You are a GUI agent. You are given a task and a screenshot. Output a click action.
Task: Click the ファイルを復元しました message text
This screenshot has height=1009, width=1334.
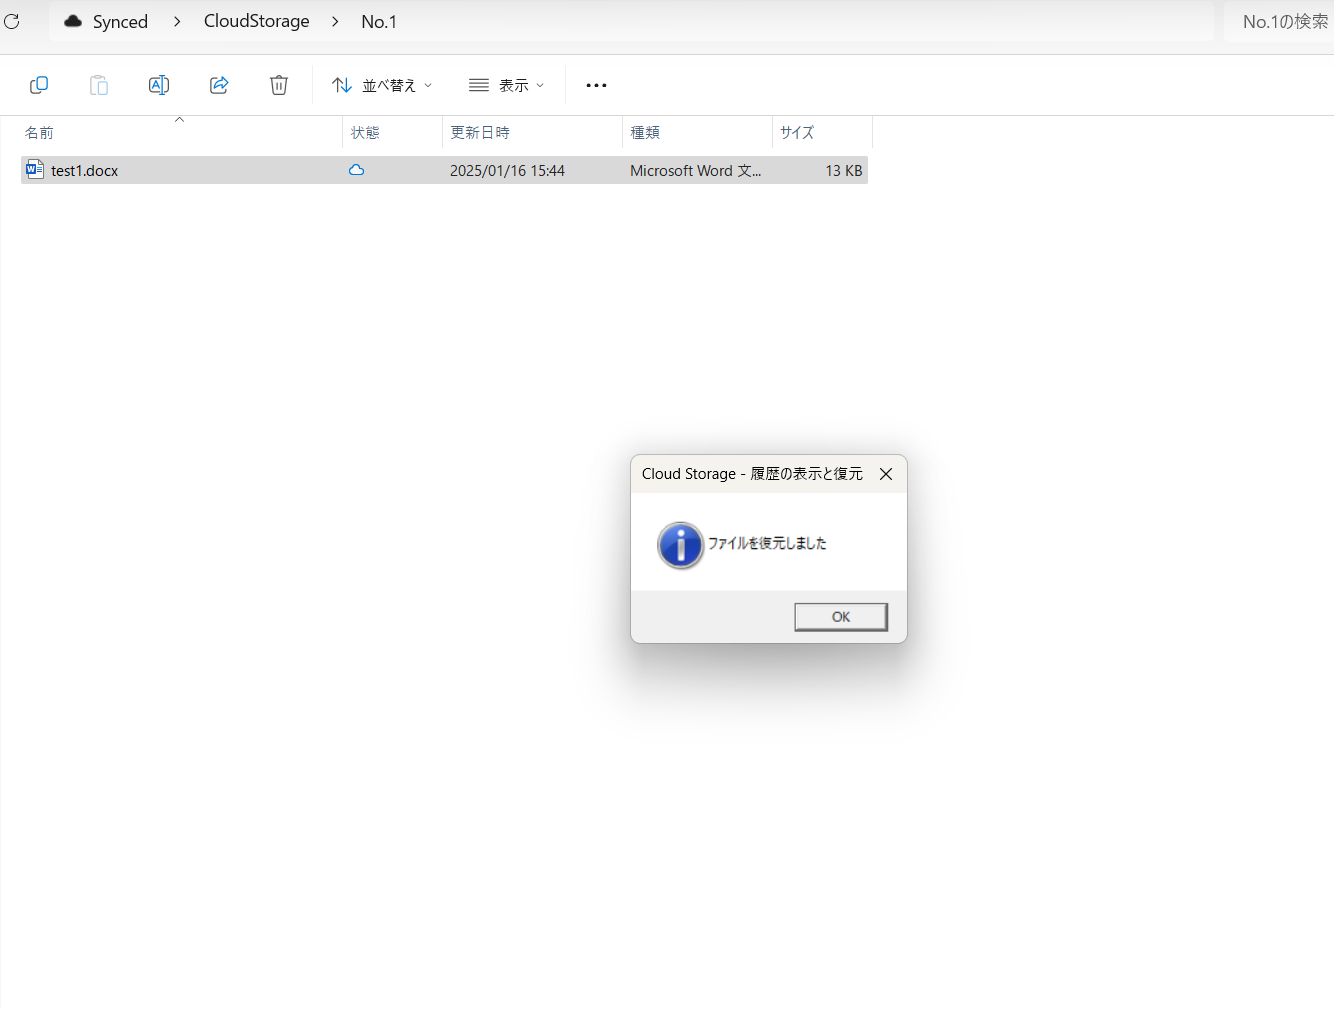767,543
